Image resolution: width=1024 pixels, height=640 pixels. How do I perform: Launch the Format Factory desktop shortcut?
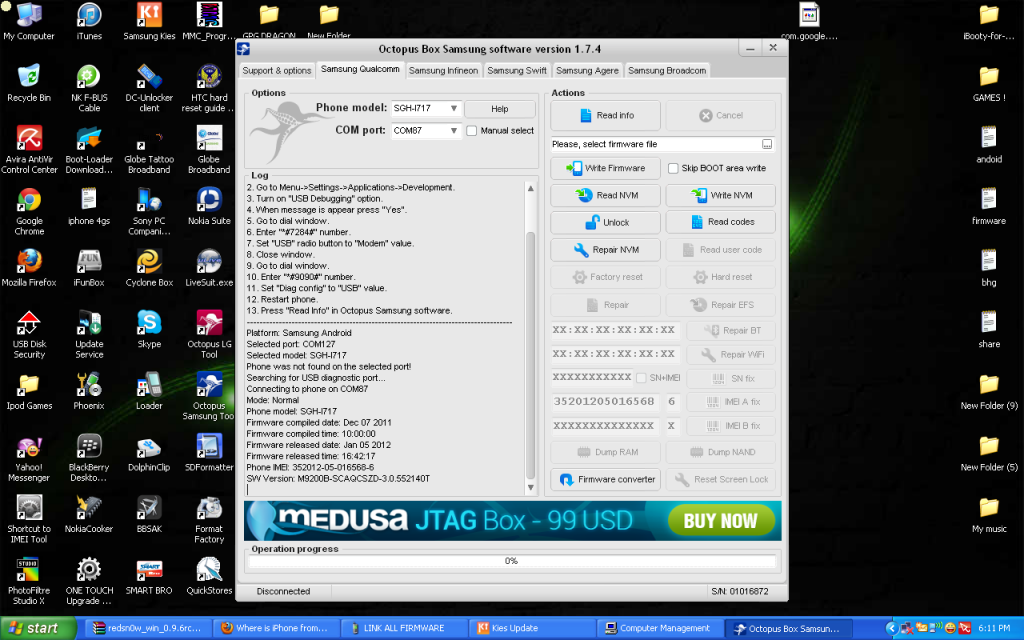(209, 519)
